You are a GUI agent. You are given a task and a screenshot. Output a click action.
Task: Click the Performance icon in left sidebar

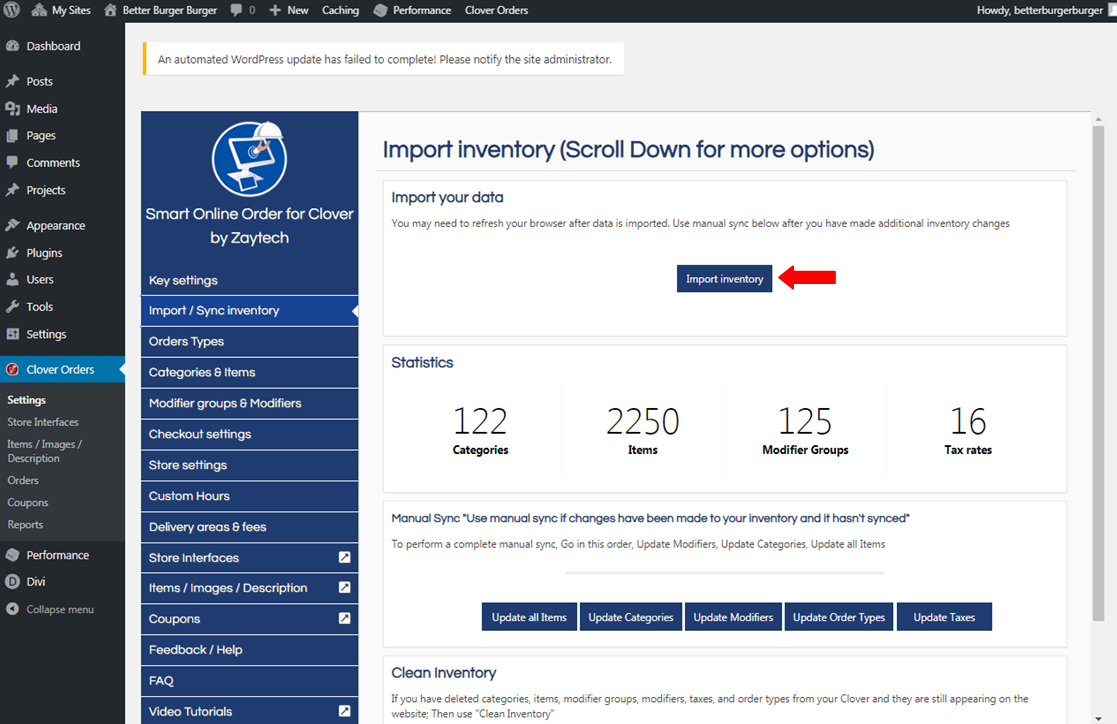12,554
